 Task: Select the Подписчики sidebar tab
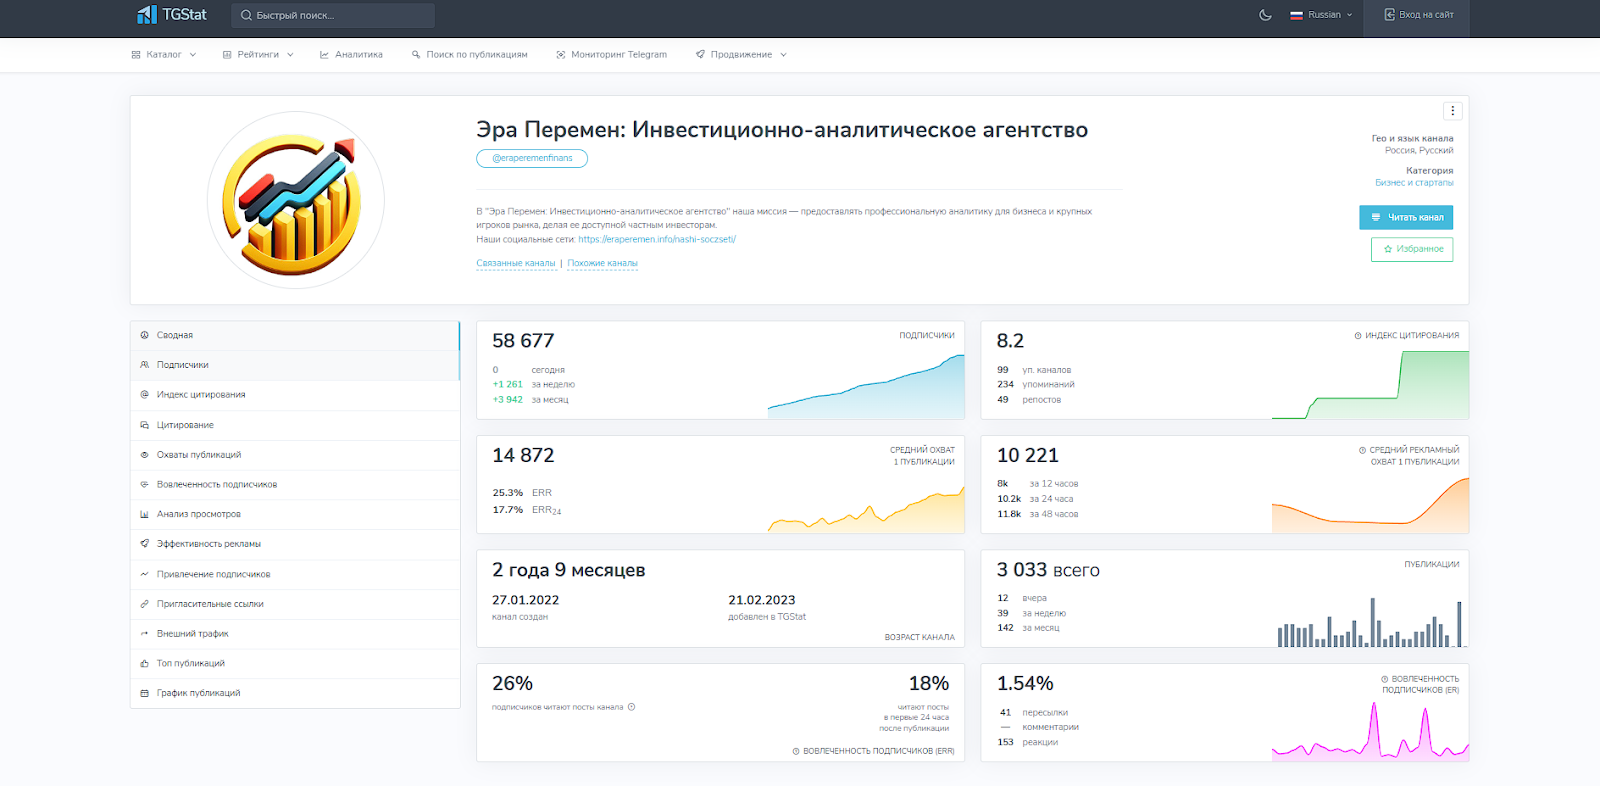[x=295, y=365]
